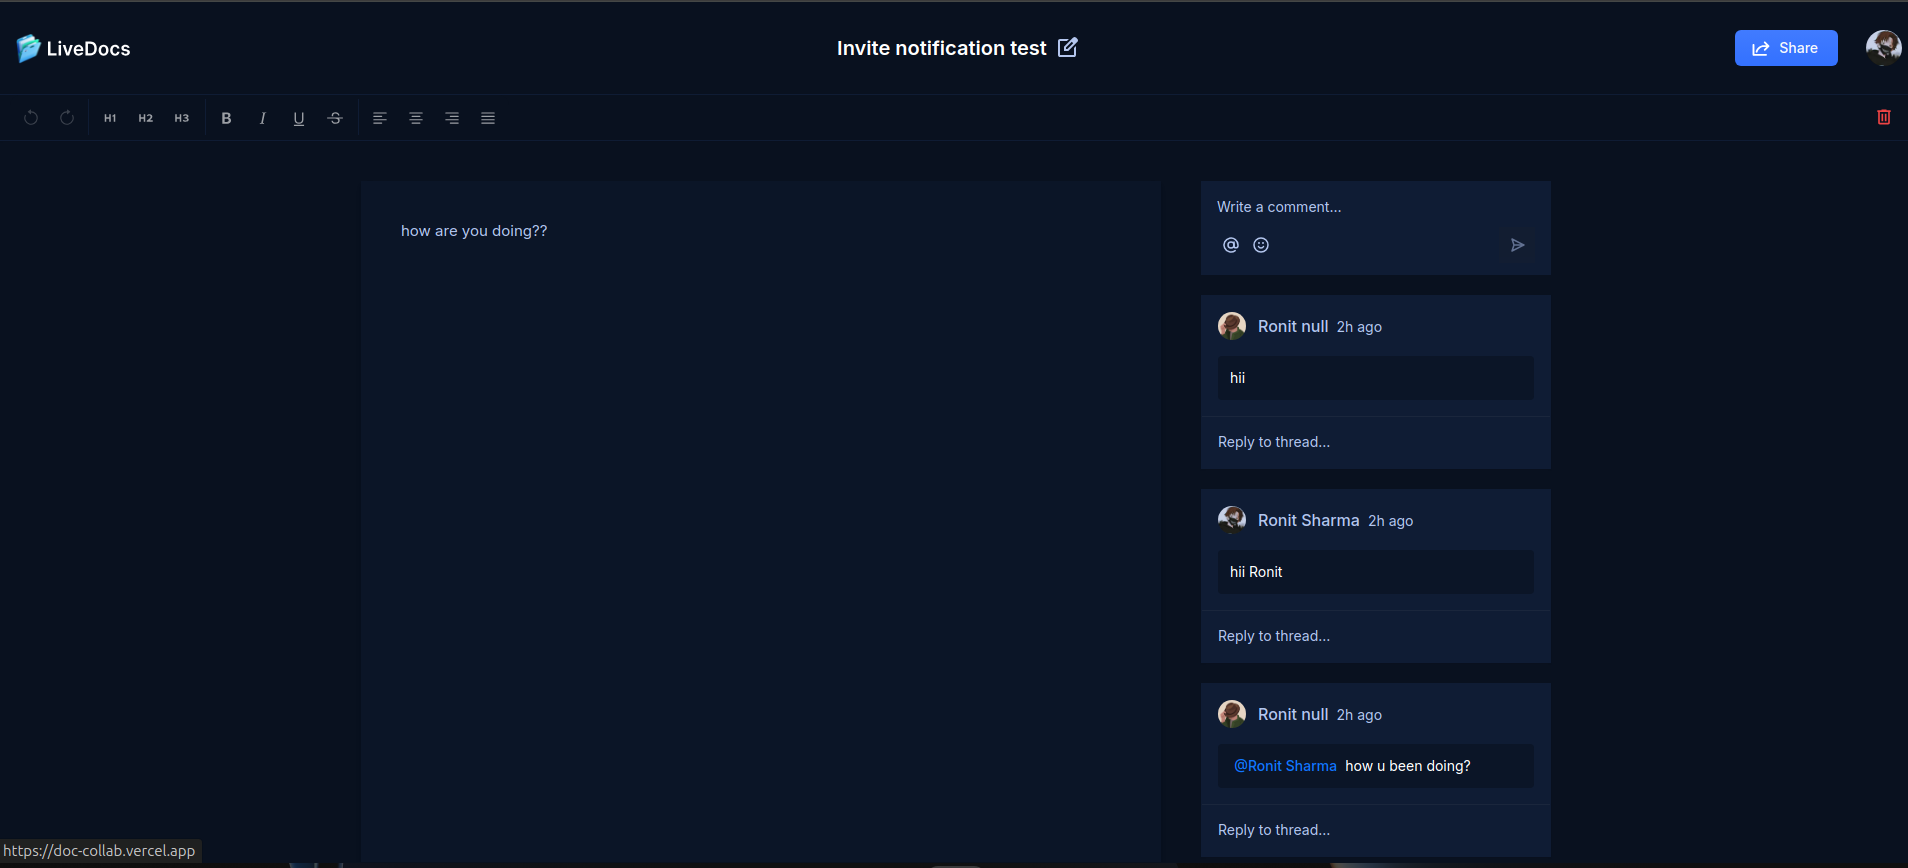Open the emoji picker

[1261, 245]
